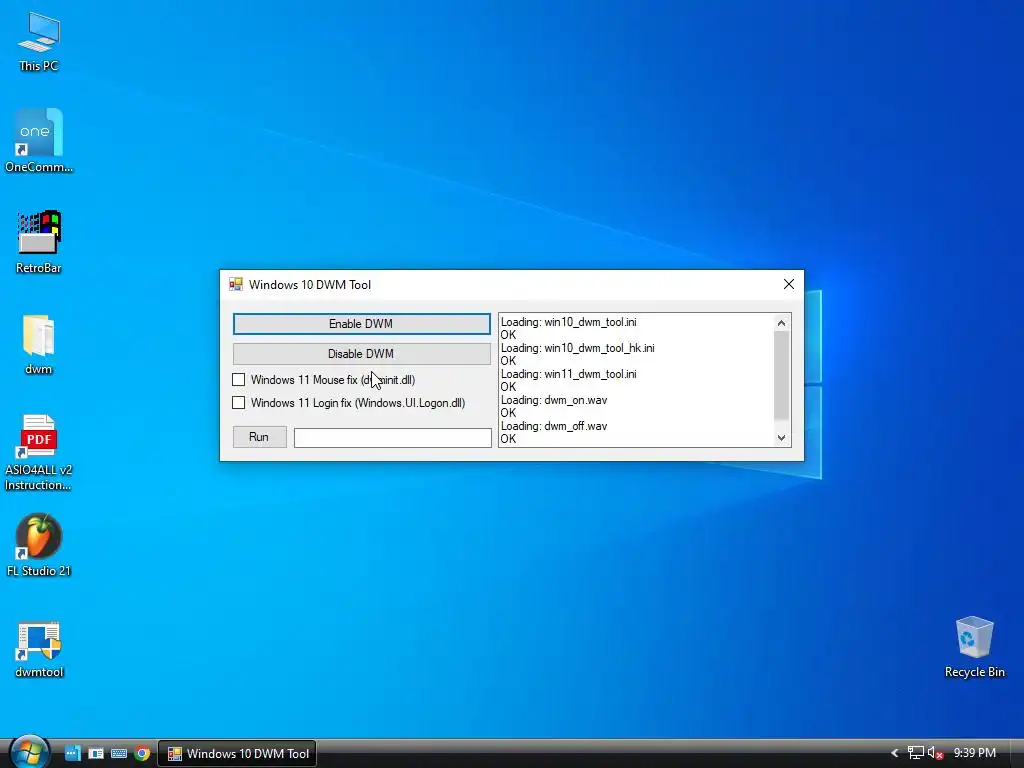Click the show desktop strip beside the clock
Image resolution: width=1024 pixels, height=768 pixels.
pyautogui.click(x=1017, y=753)
